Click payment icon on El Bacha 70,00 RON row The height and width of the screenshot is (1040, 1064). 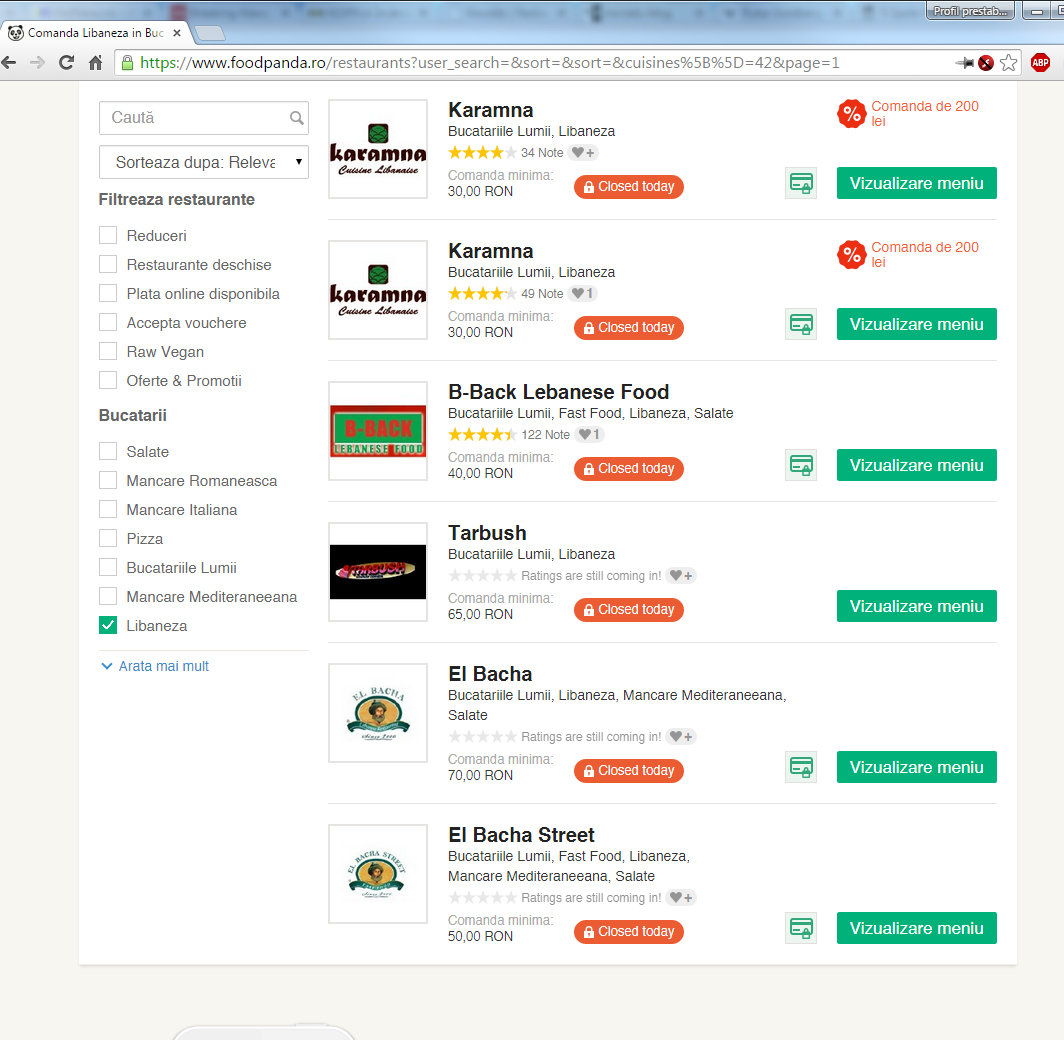(801, 767)
